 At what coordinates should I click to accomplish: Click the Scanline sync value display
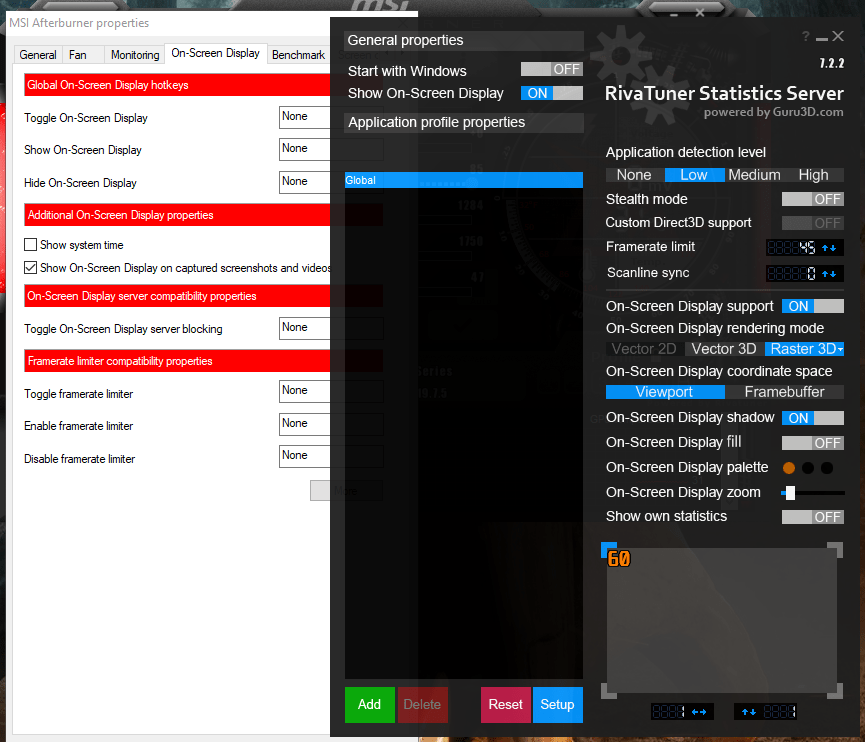click(791, 273)
